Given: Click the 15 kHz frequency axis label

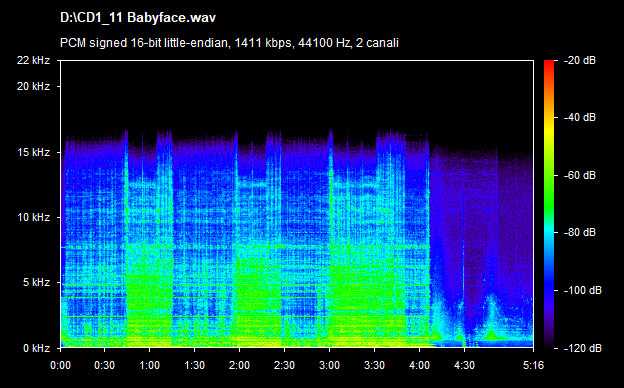Looking at the screenshot, I should [33, 152].
